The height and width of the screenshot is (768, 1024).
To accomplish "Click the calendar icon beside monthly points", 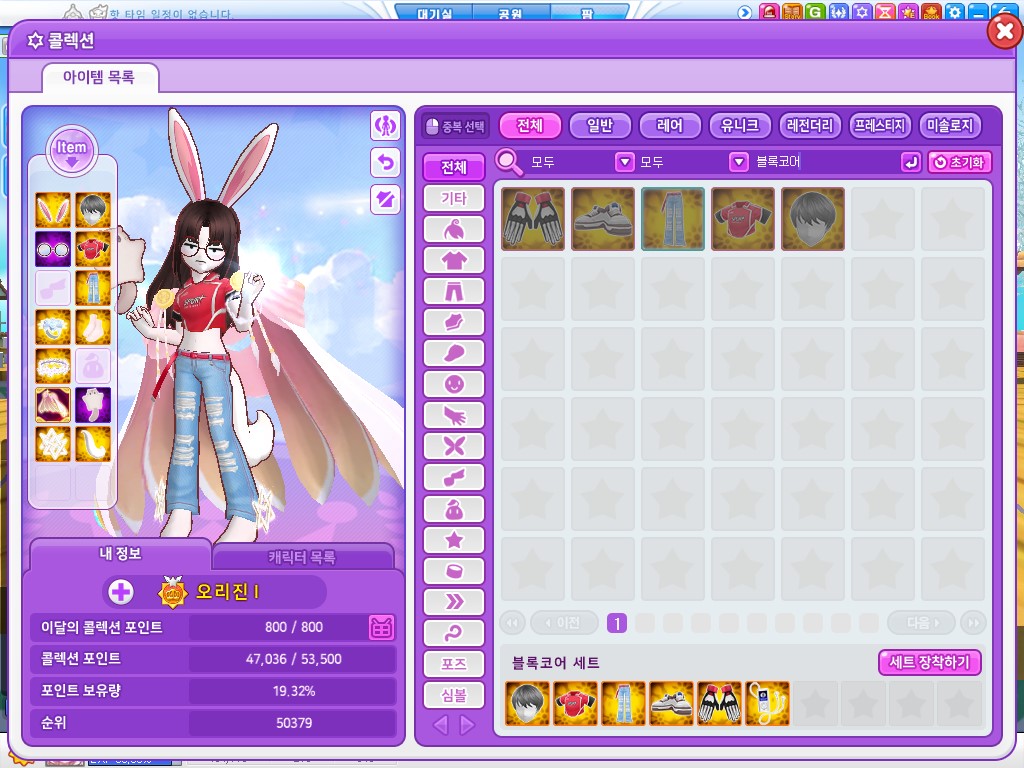I will [x=381, y=628].
